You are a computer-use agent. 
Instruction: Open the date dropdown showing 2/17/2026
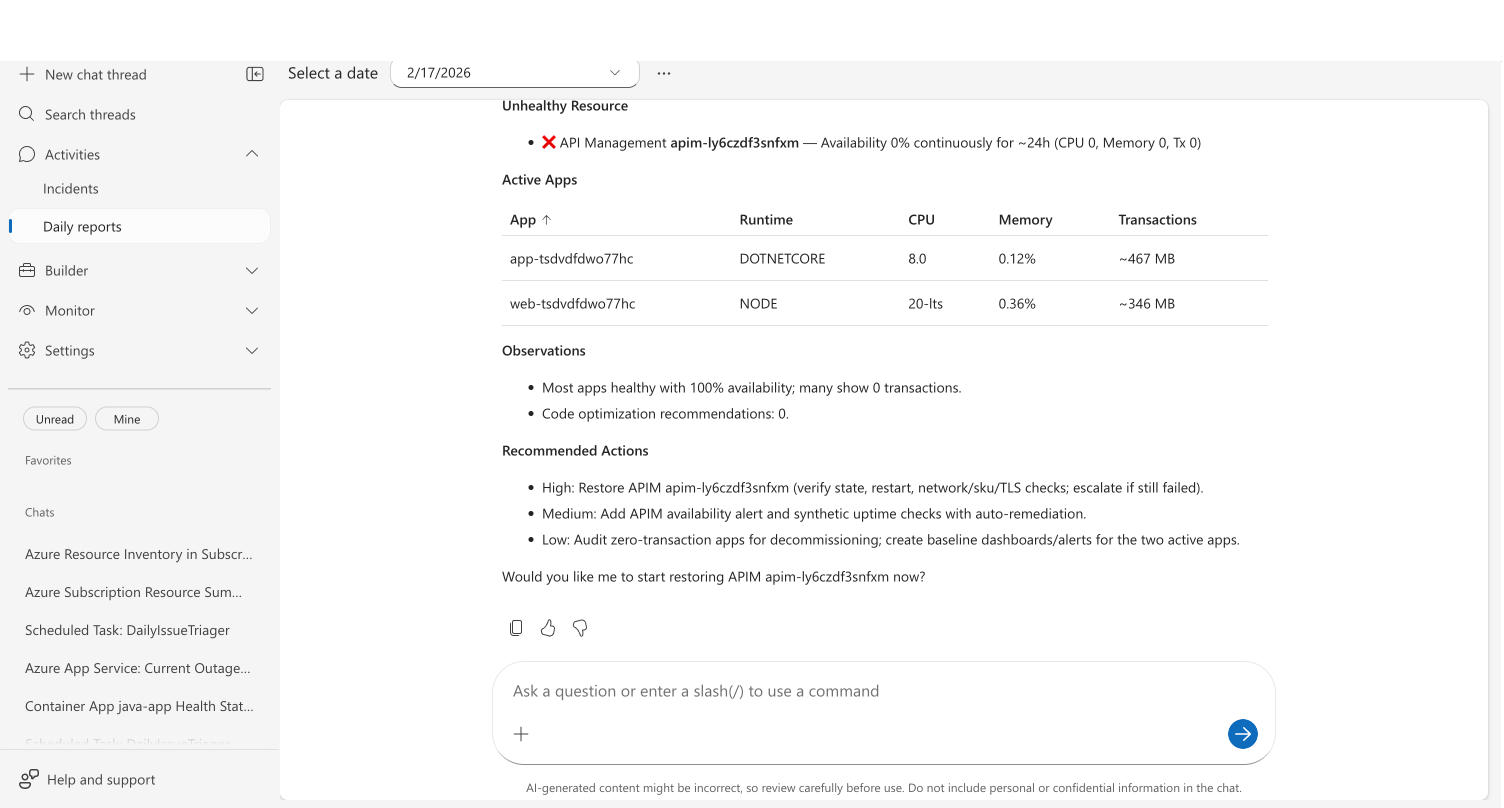coord(515,73)
